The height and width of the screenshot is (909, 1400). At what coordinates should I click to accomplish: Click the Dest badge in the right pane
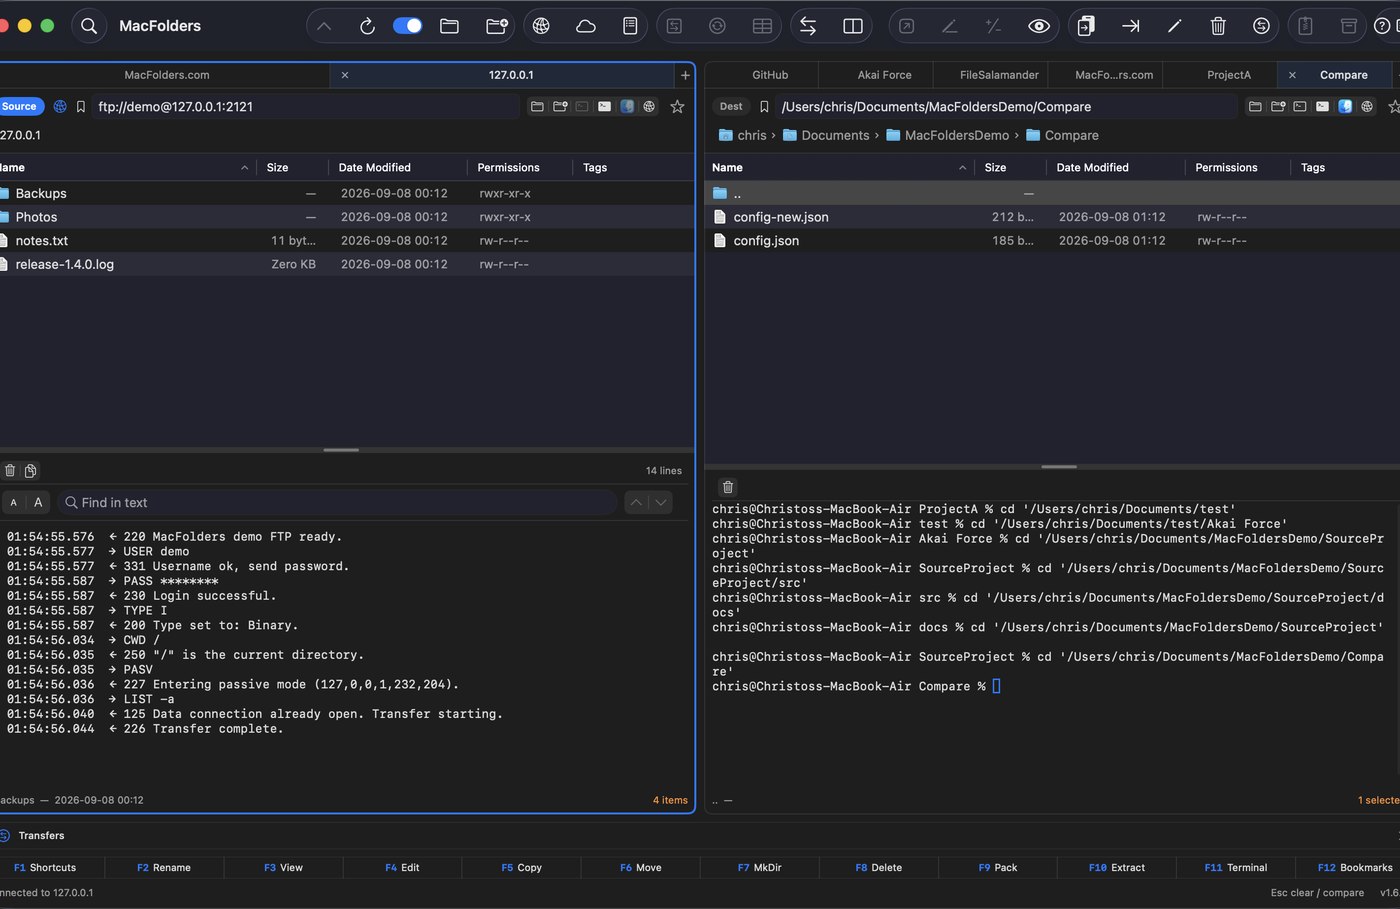(731, 106)
